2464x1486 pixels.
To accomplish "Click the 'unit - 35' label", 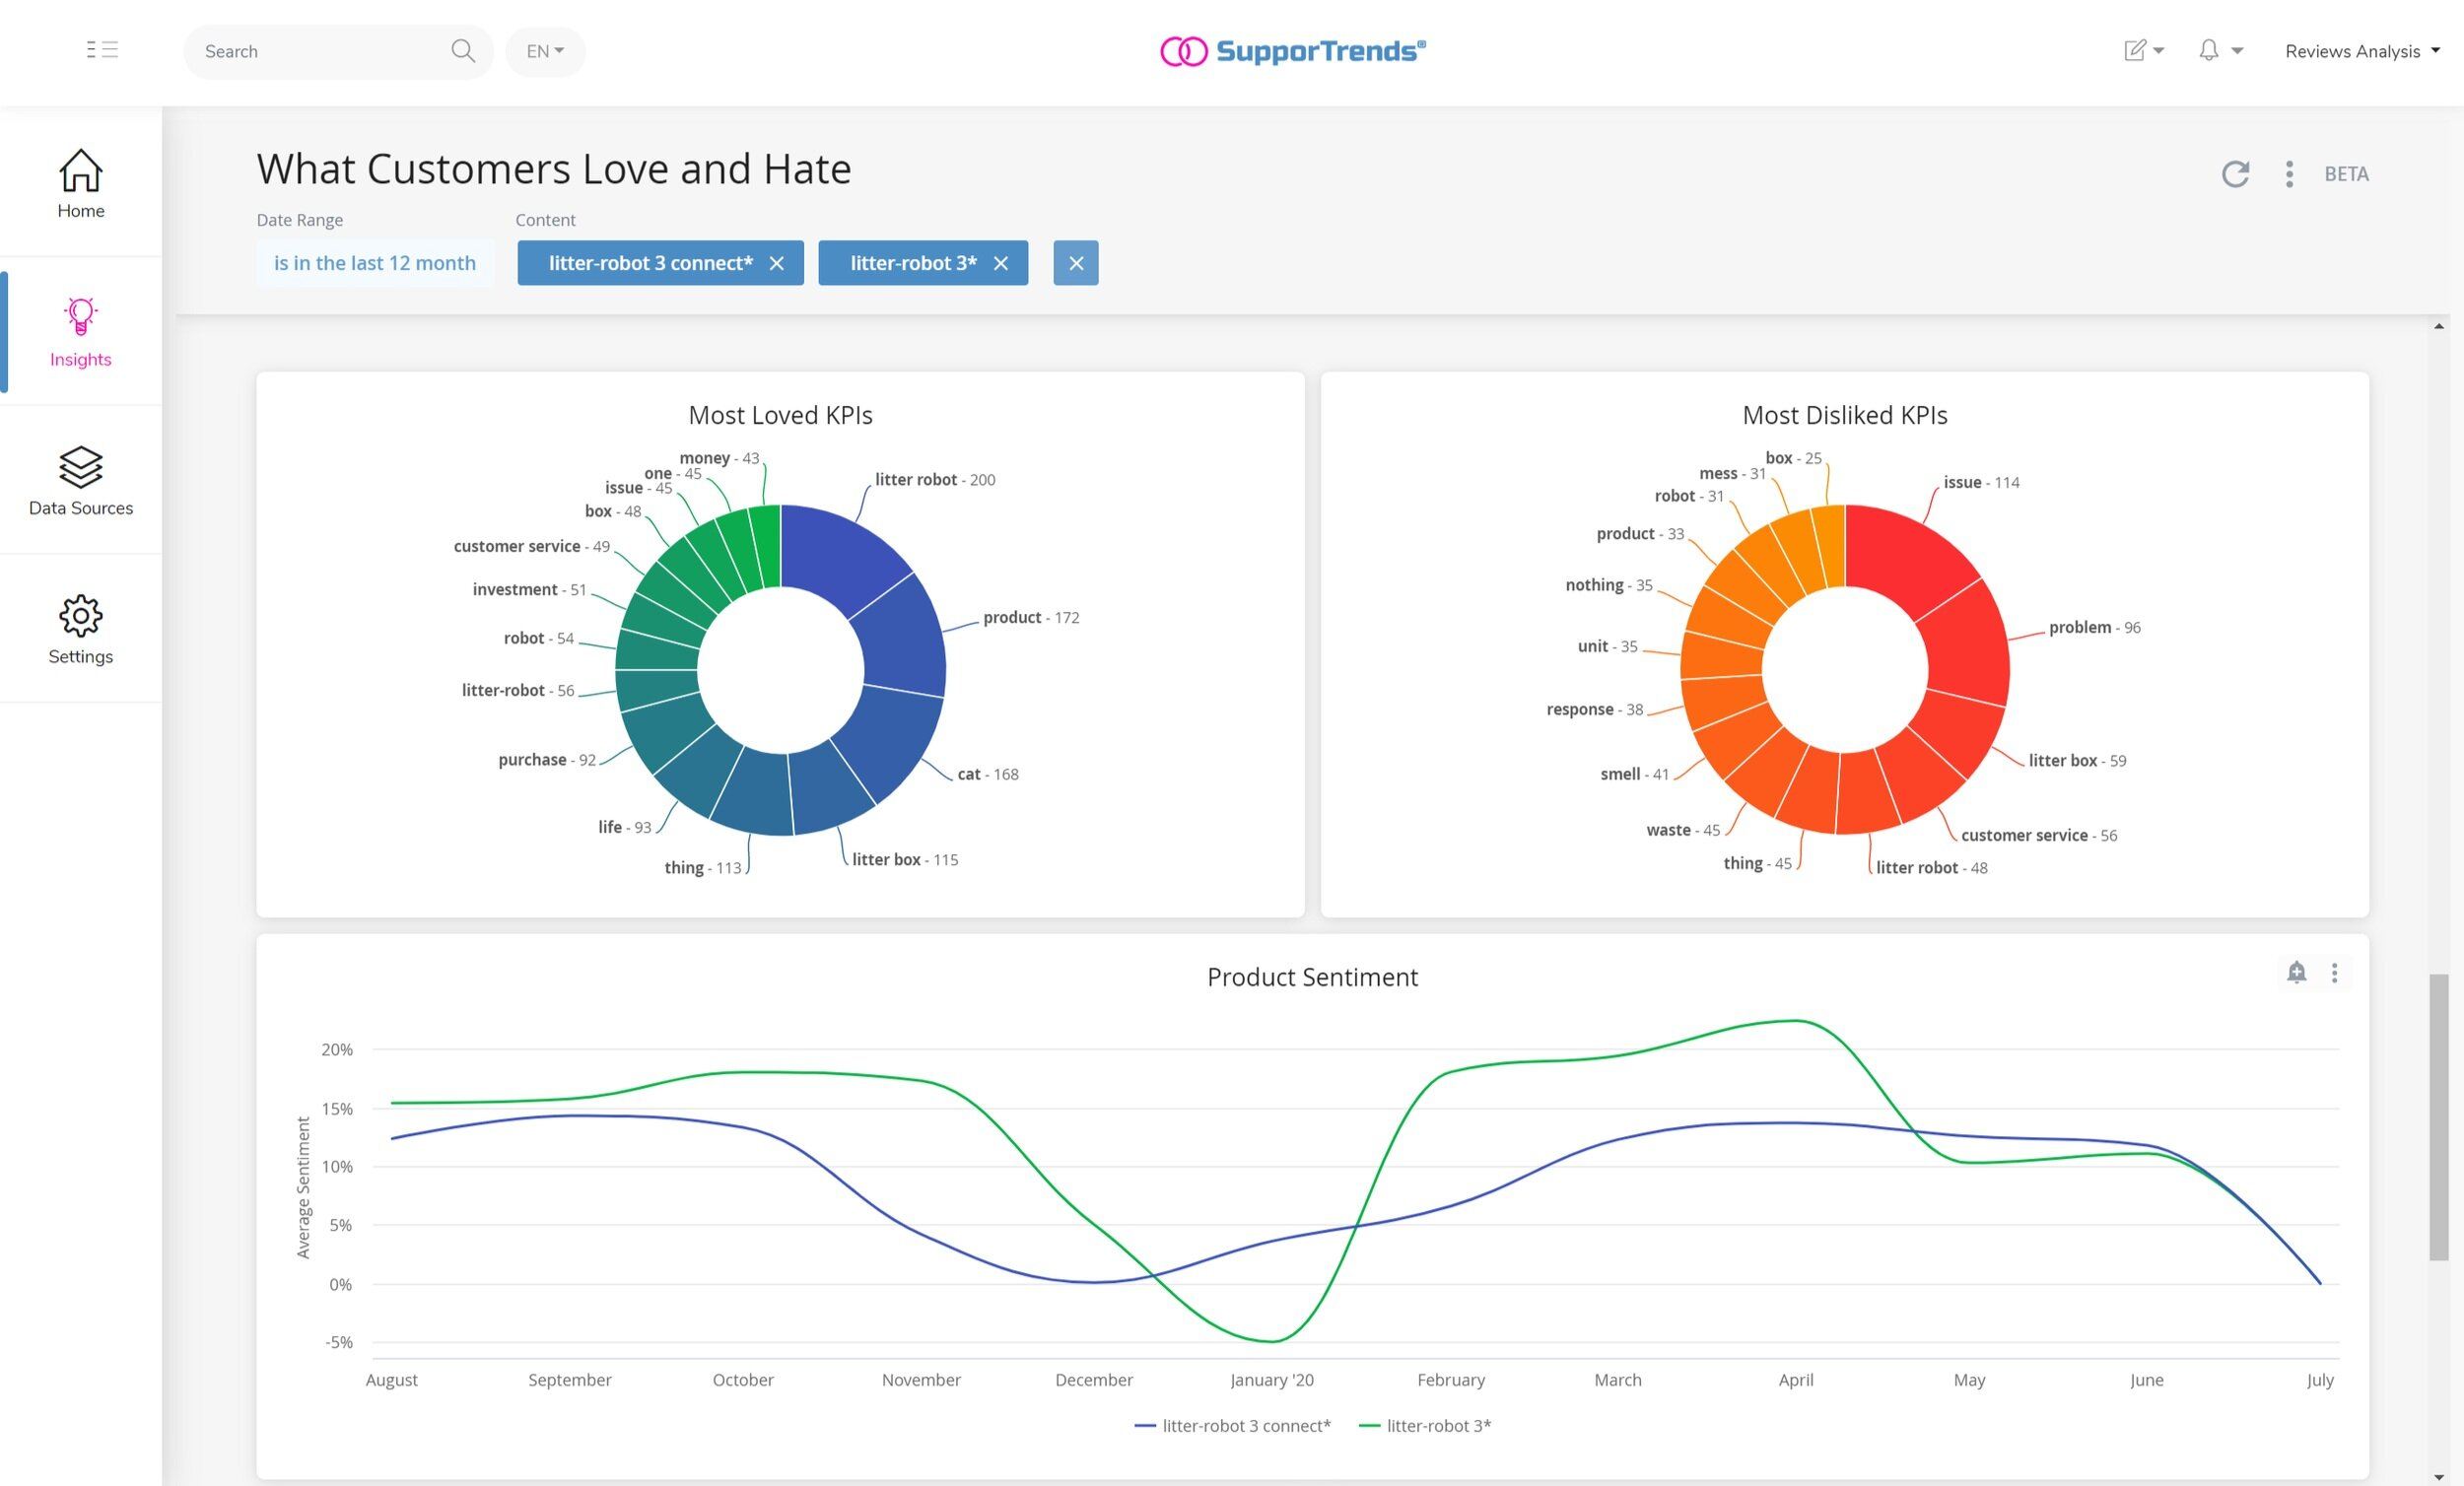I will [1608, 646].
